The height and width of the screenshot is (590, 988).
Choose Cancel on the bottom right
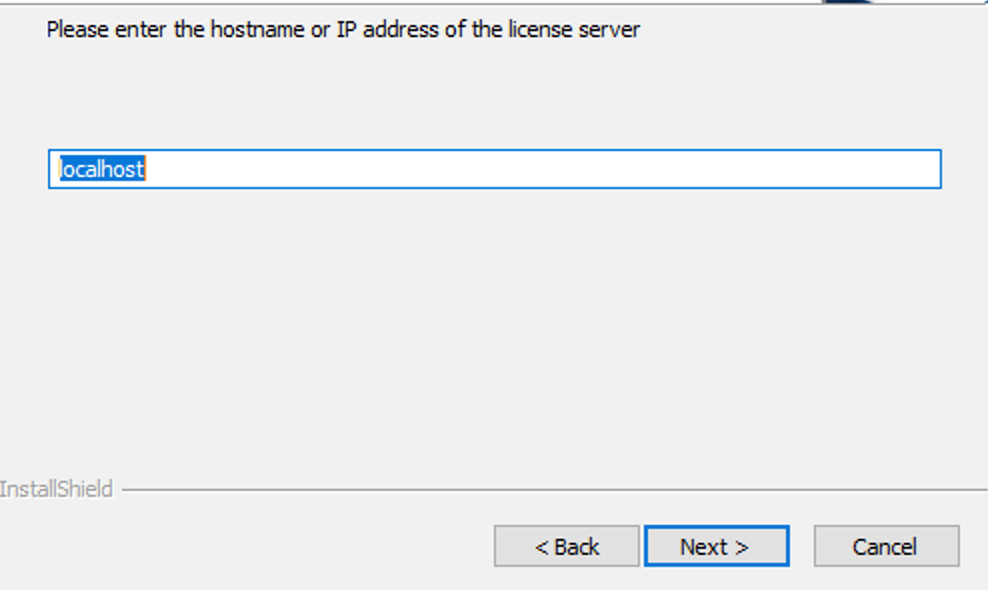(x=885, y=546)
